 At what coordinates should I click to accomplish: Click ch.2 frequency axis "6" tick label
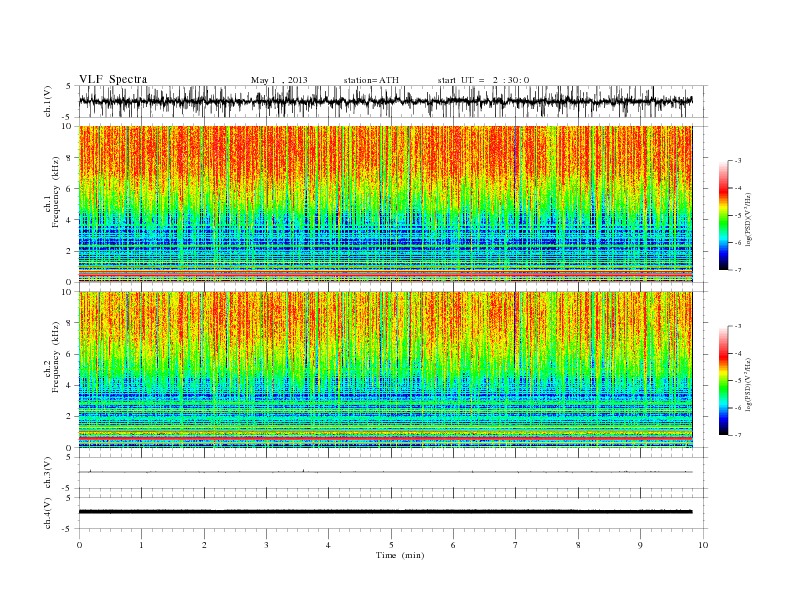[70, 354]
